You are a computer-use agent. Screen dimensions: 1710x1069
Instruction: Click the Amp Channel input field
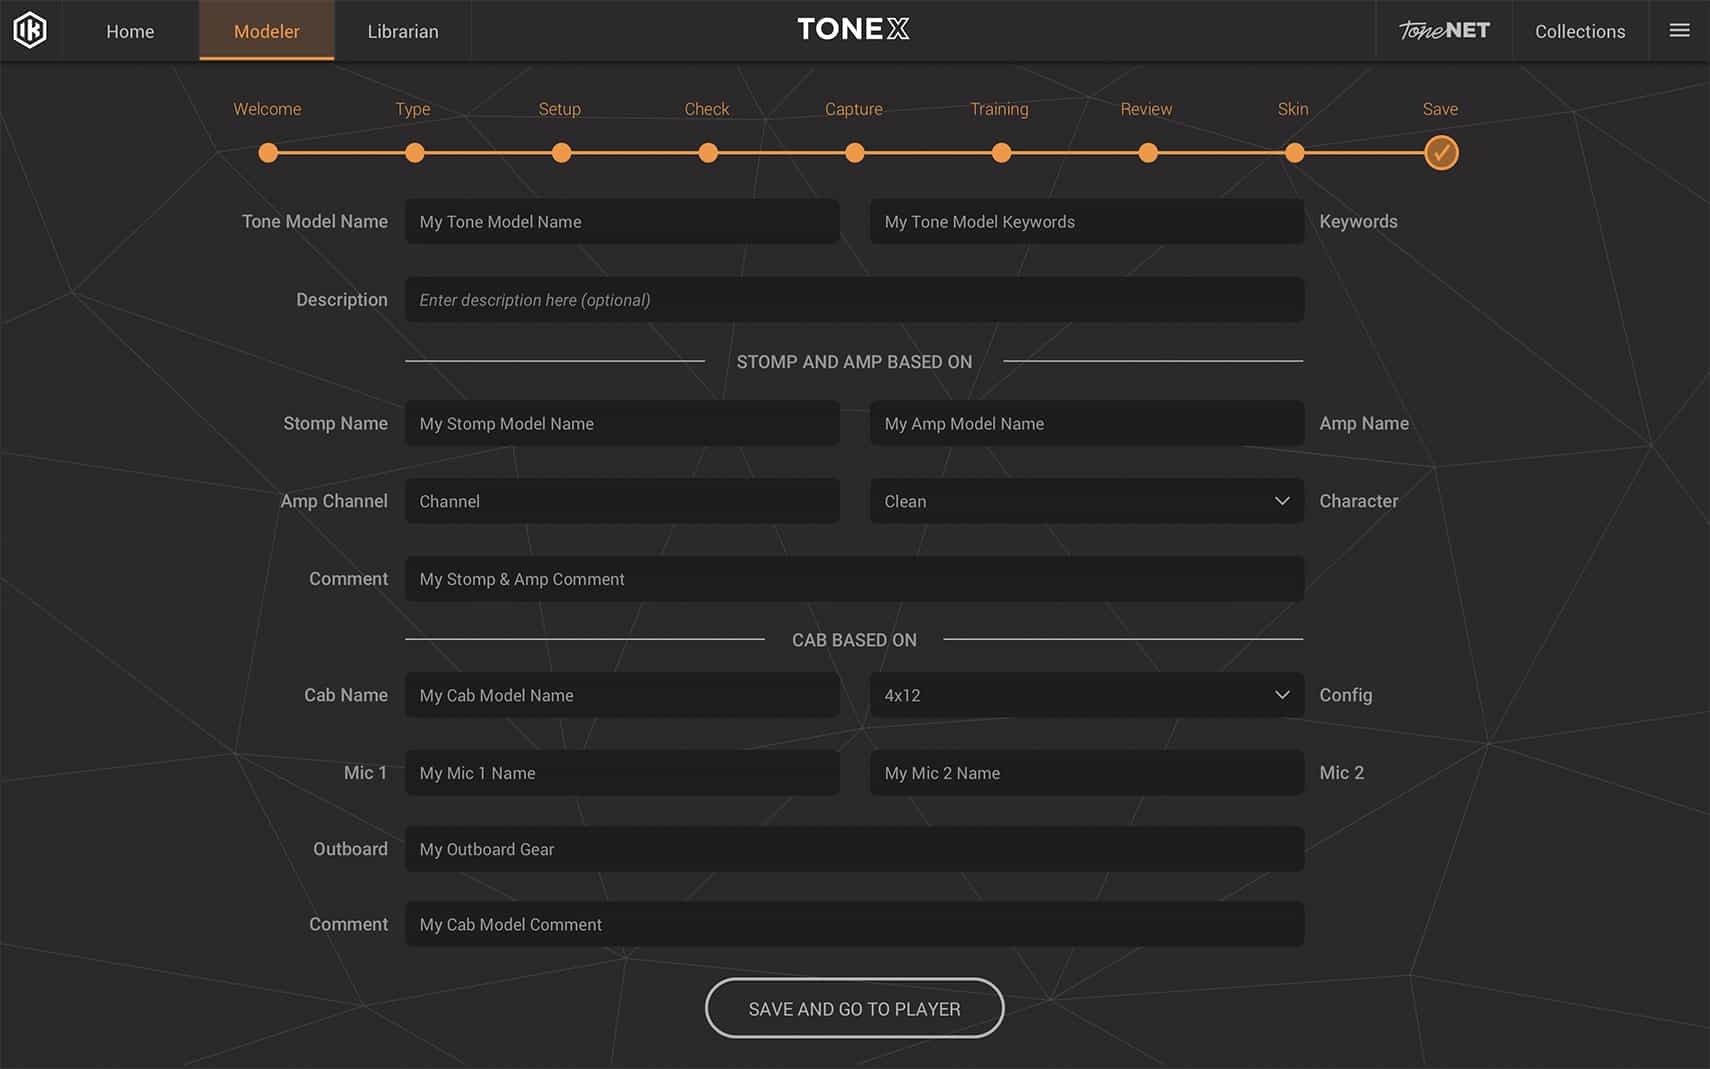(x=622, y=501)
